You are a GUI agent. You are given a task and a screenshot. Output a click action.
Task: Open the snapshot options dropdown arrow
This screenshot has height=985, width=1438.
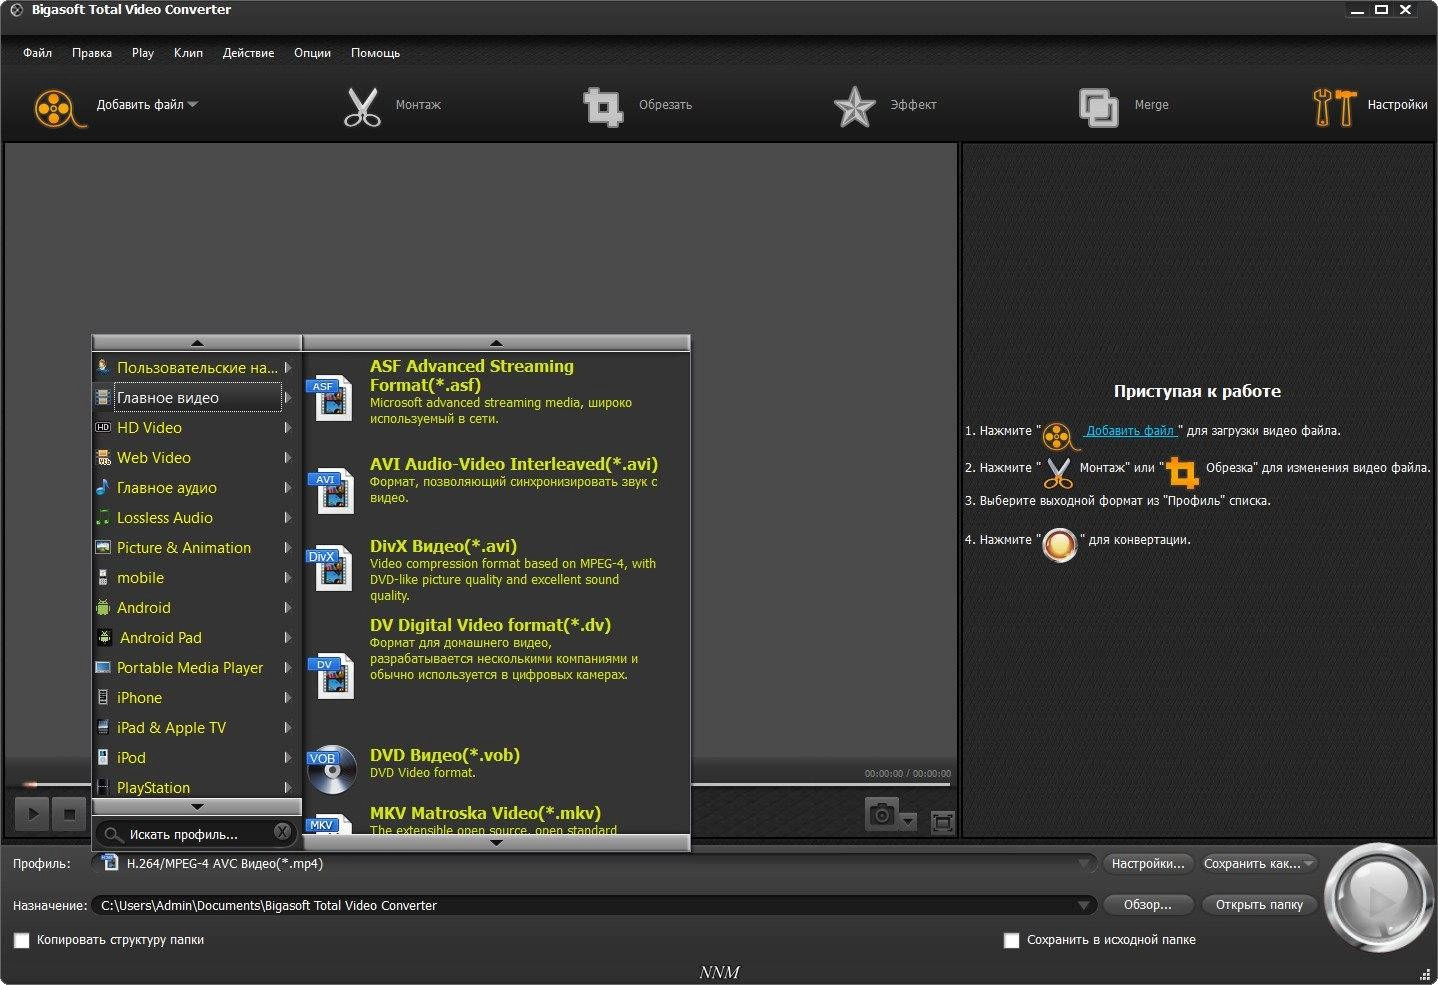coord(908,822)
